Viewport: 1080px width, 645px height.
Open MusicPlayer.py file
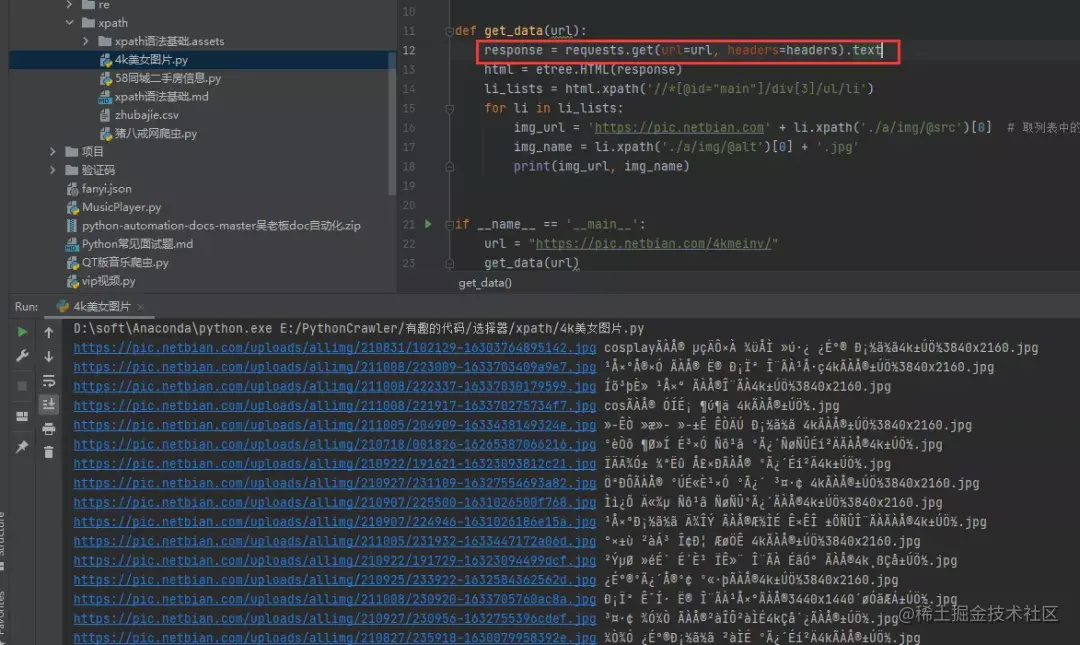121,207
